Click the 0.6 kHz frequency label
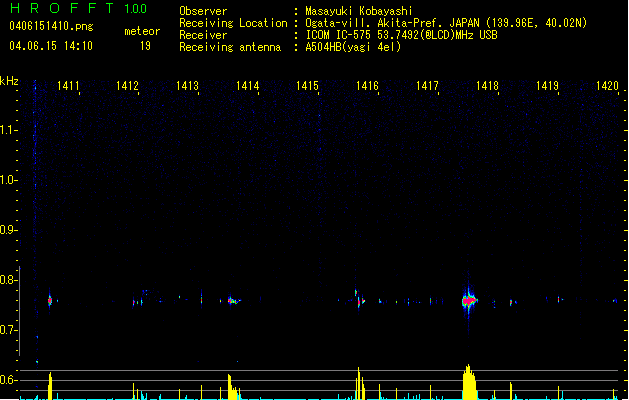Viewport: 629px width, 400px height. click(x=8, y=380)
